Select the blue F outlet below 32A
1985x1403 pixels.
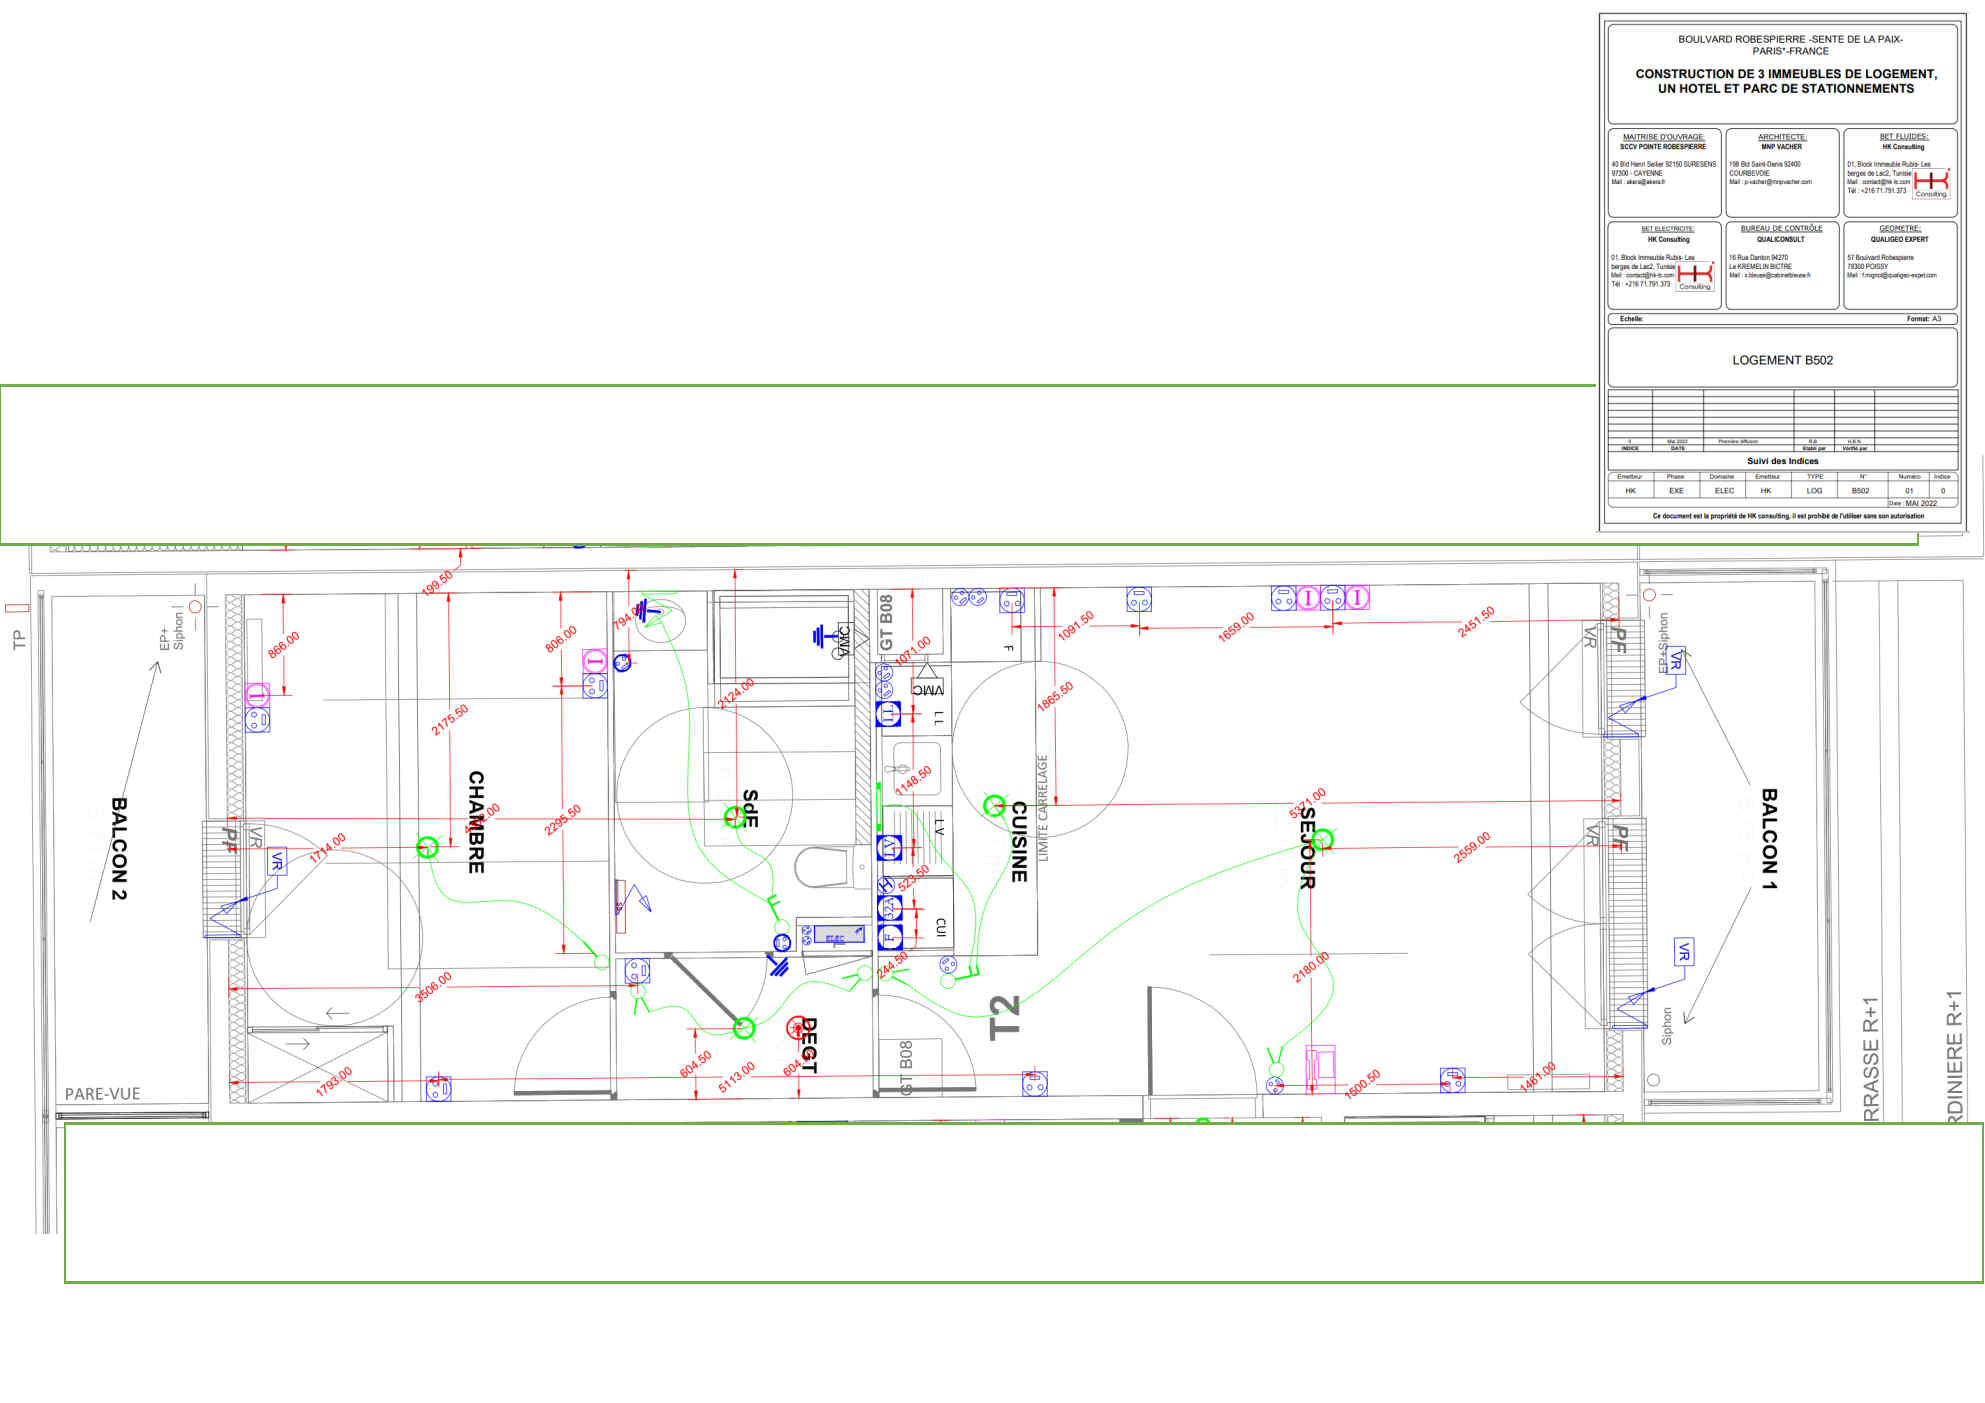(x=890, y=937)
